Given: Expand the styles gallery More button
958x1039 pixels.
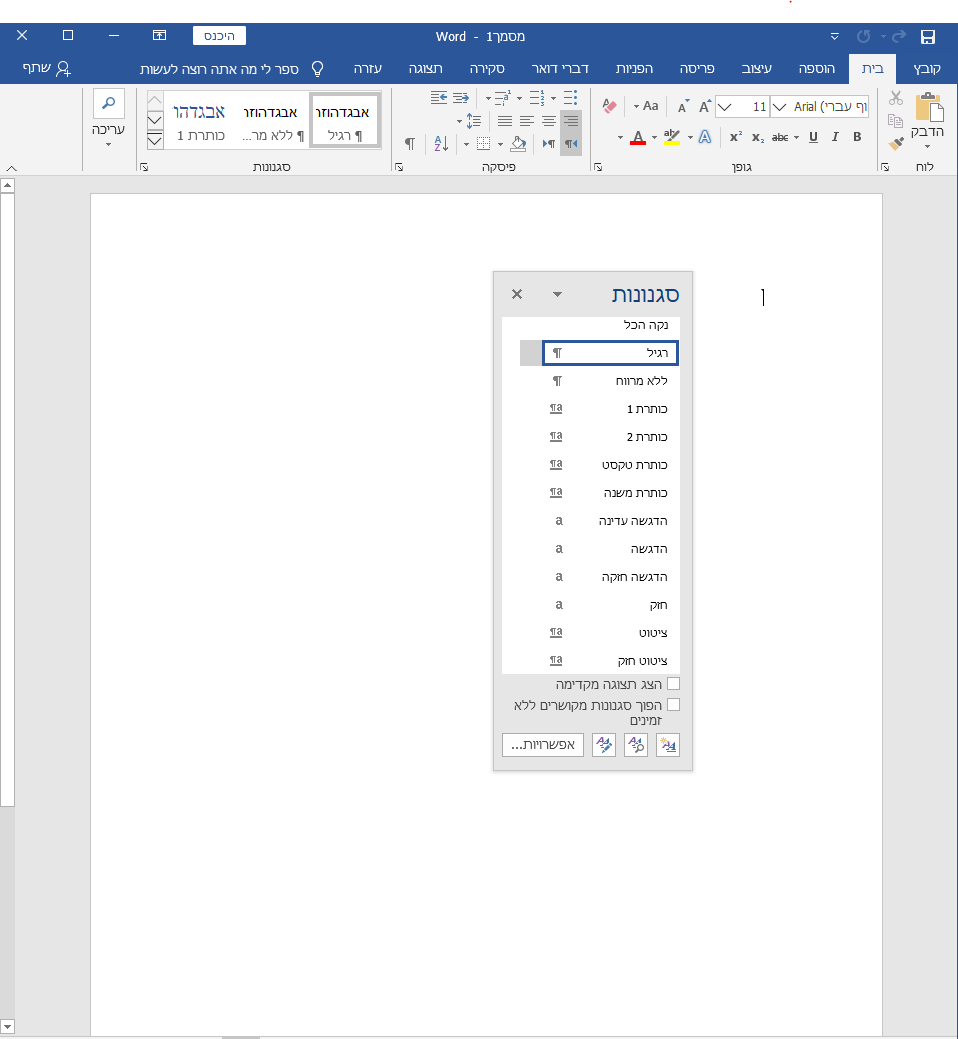Looking at the screenshot, I should click(x=154, y=140).
